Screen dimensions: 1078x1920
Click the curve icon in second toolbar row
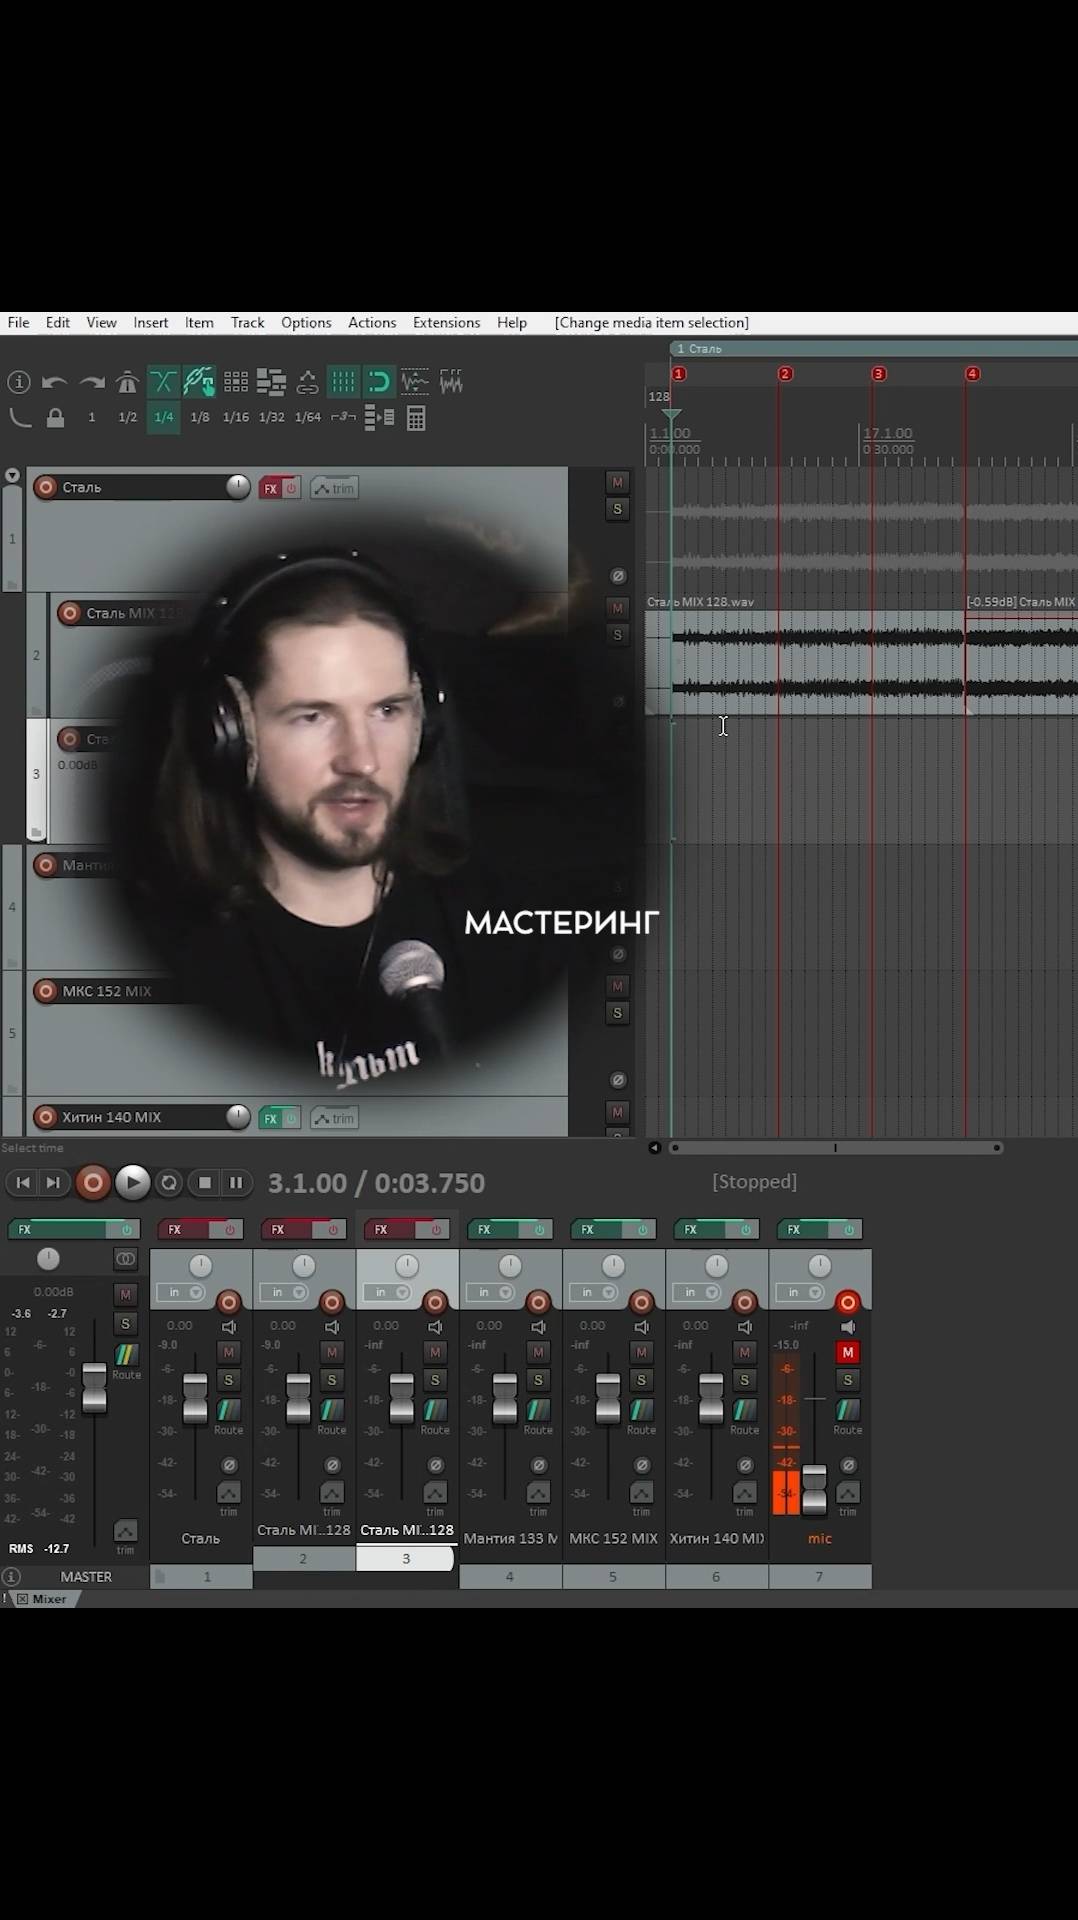[20, 418]
